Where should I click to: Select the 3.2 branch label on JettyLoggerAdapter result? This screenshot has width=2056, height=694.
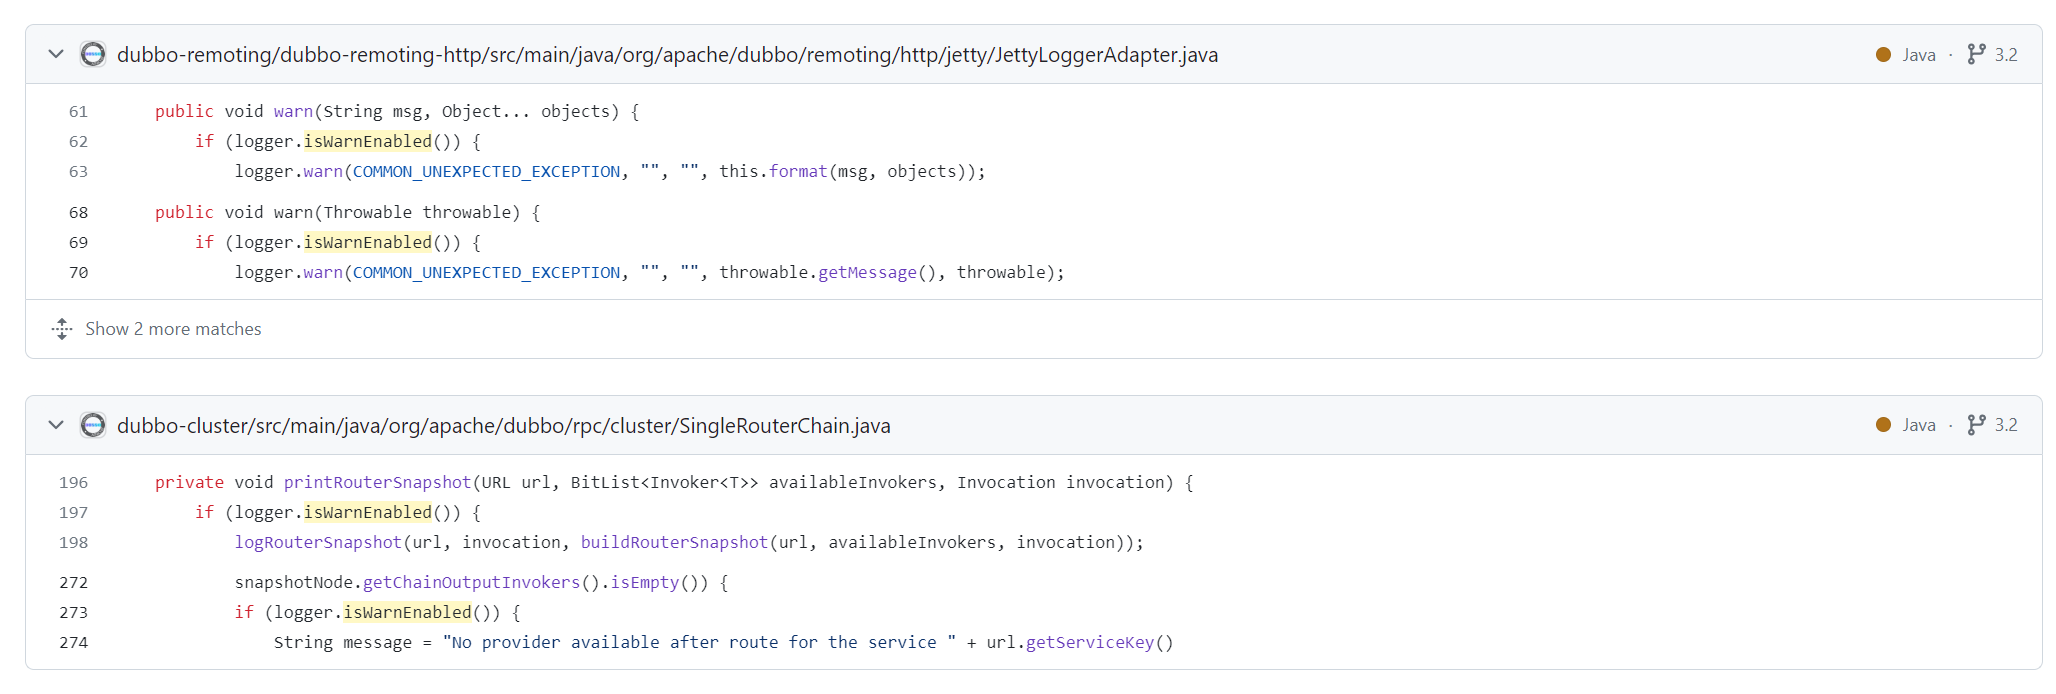tap(2006, 55)
